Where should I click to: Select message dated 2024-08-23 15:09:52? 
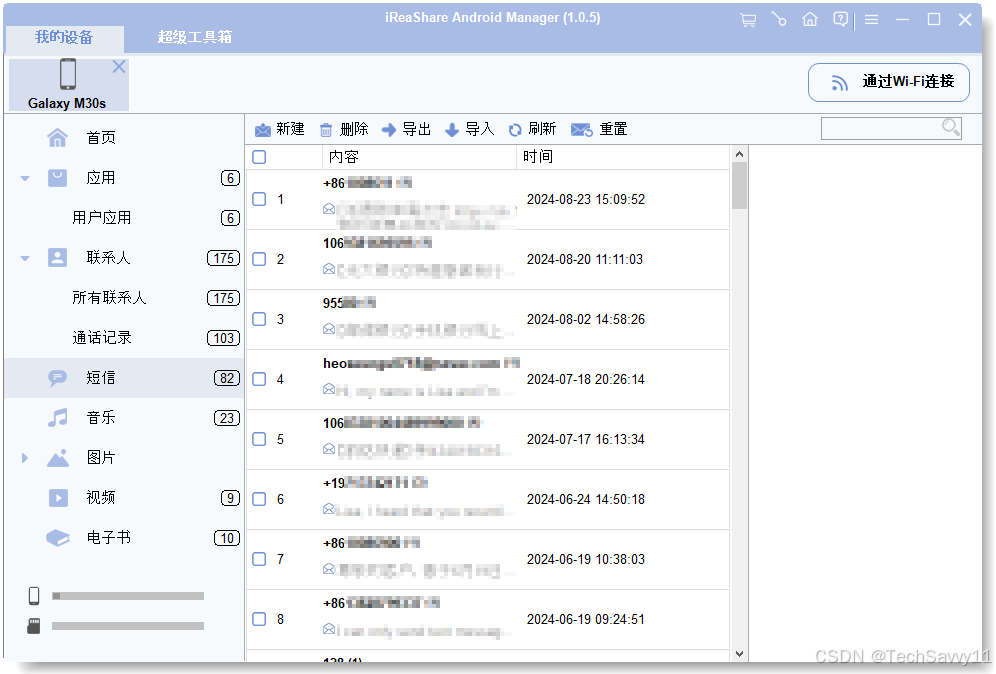(488, 199)
